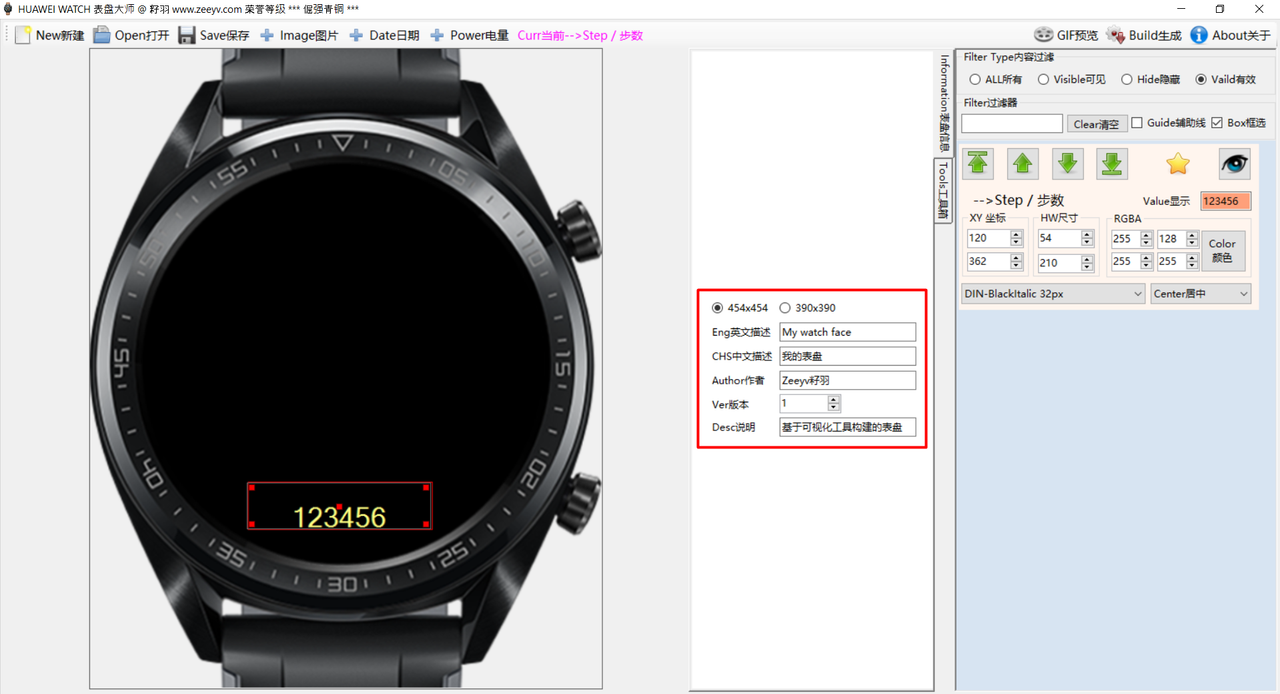This screenshot has width=1280, height=694.
Task: Open the Center居中 alignment dropdown
Action: pyautogui.click(x=1201, y=294)
